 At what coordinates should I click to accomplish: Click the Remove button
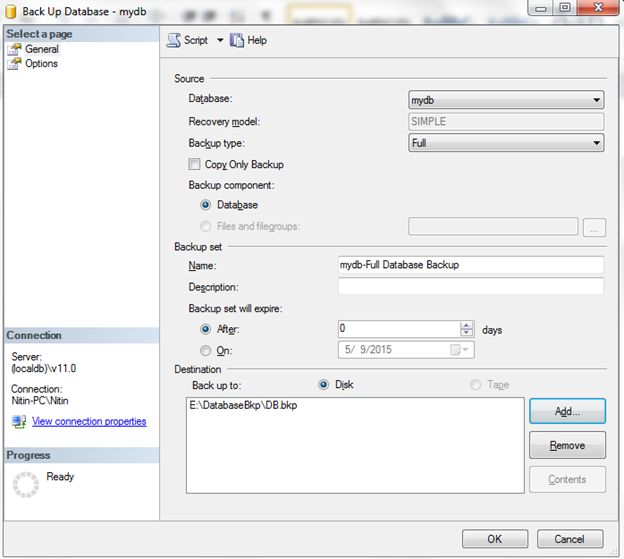(567, 445)
